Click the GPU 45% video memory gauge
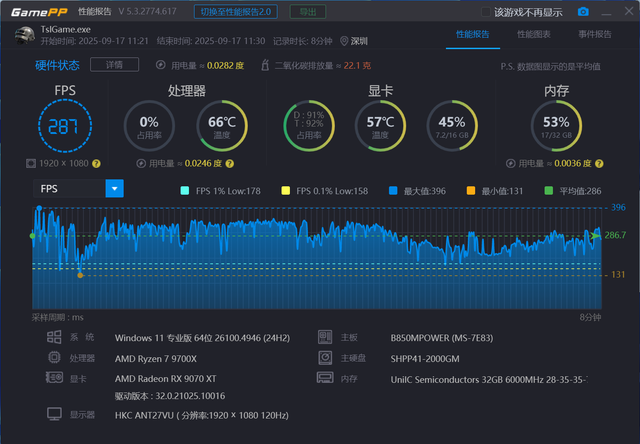 point(452,126)
